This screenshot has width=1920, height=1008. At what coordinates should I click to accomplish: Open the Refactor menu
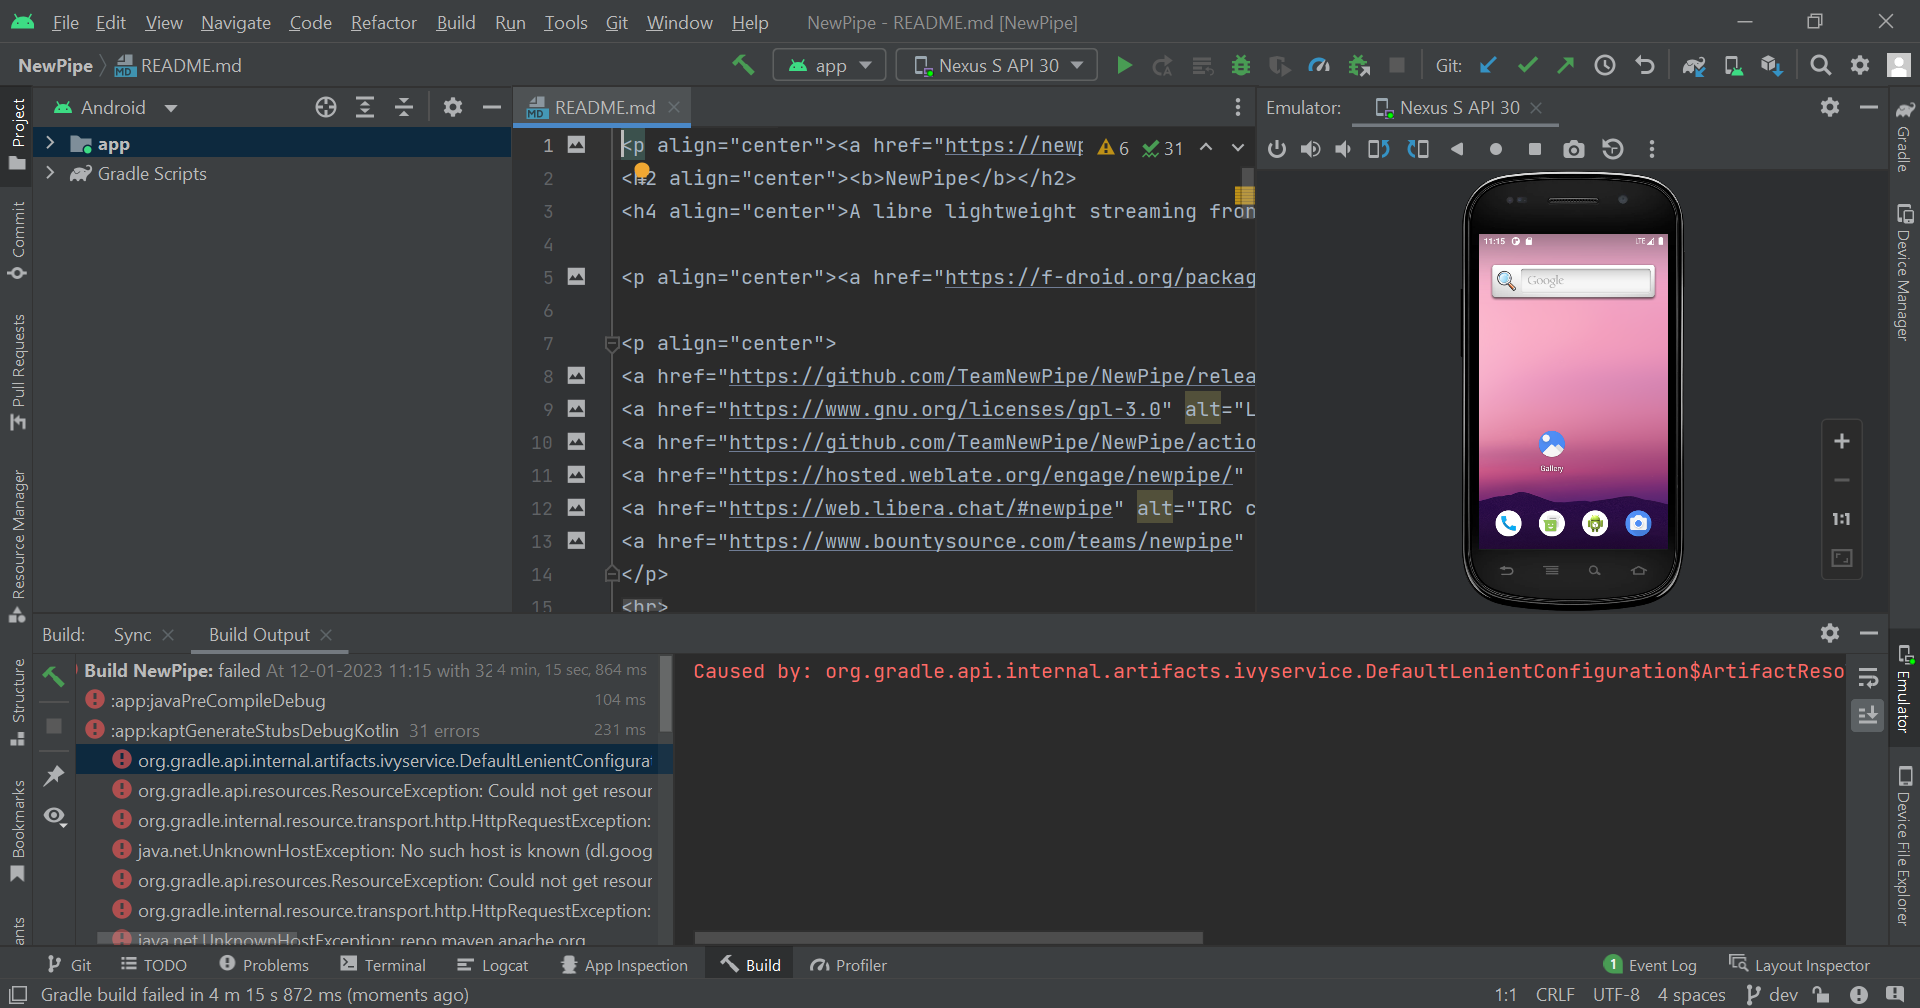383,22
